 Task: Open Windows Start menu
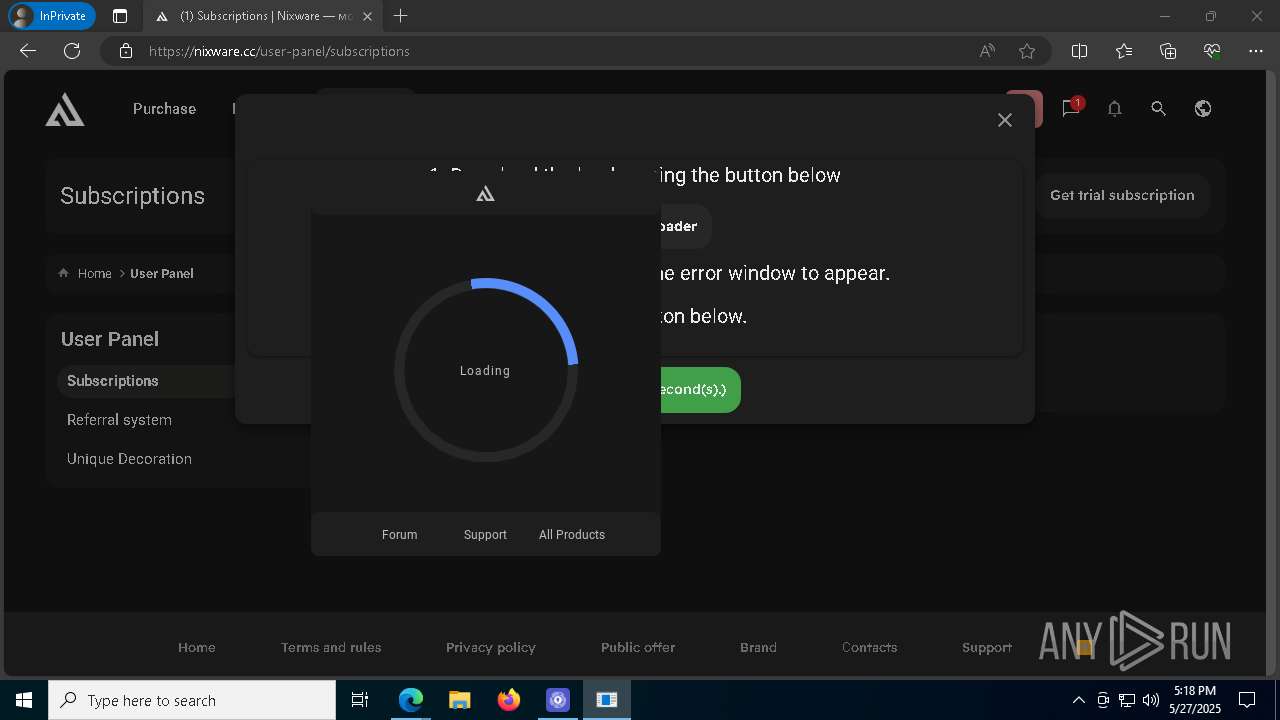24,700
